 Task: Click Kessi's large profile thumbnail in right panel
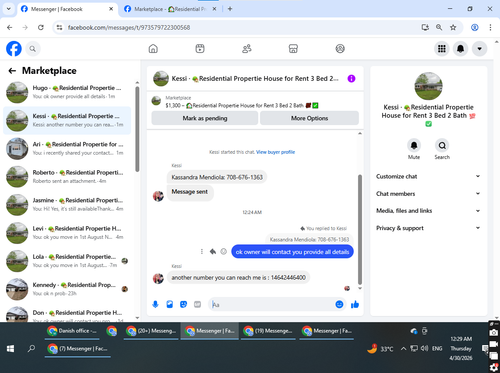[428, 86]
